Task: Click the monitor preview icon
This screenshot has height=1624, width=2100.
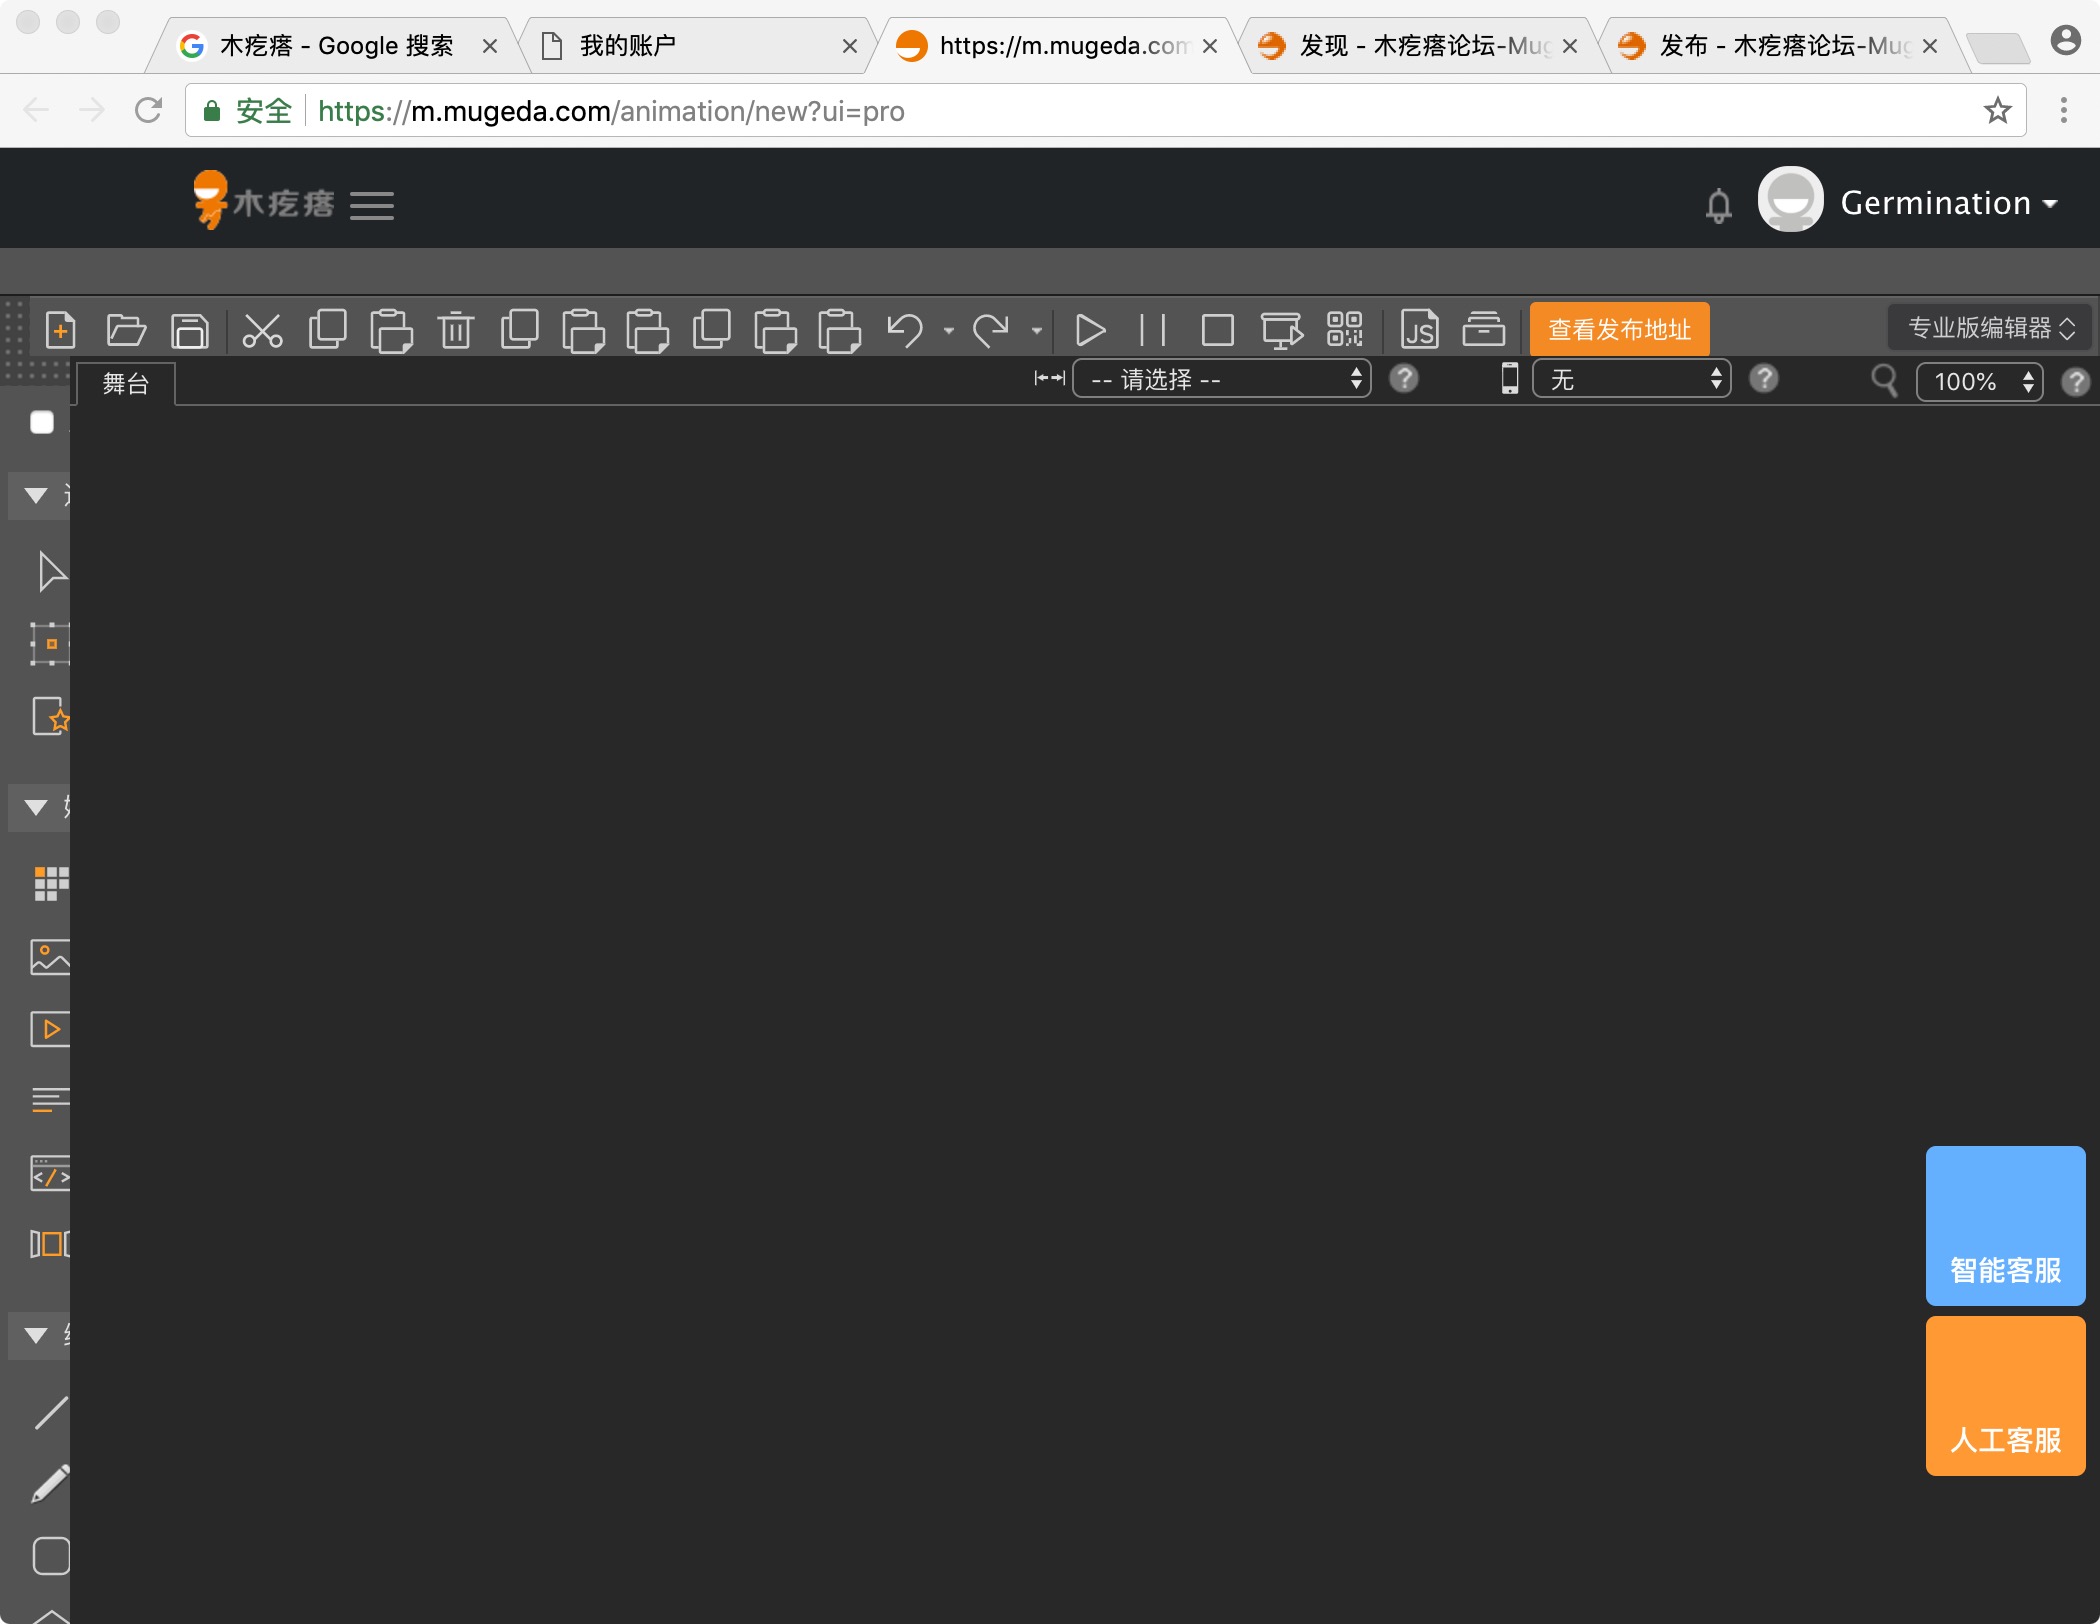Action: coord(1282,330)
